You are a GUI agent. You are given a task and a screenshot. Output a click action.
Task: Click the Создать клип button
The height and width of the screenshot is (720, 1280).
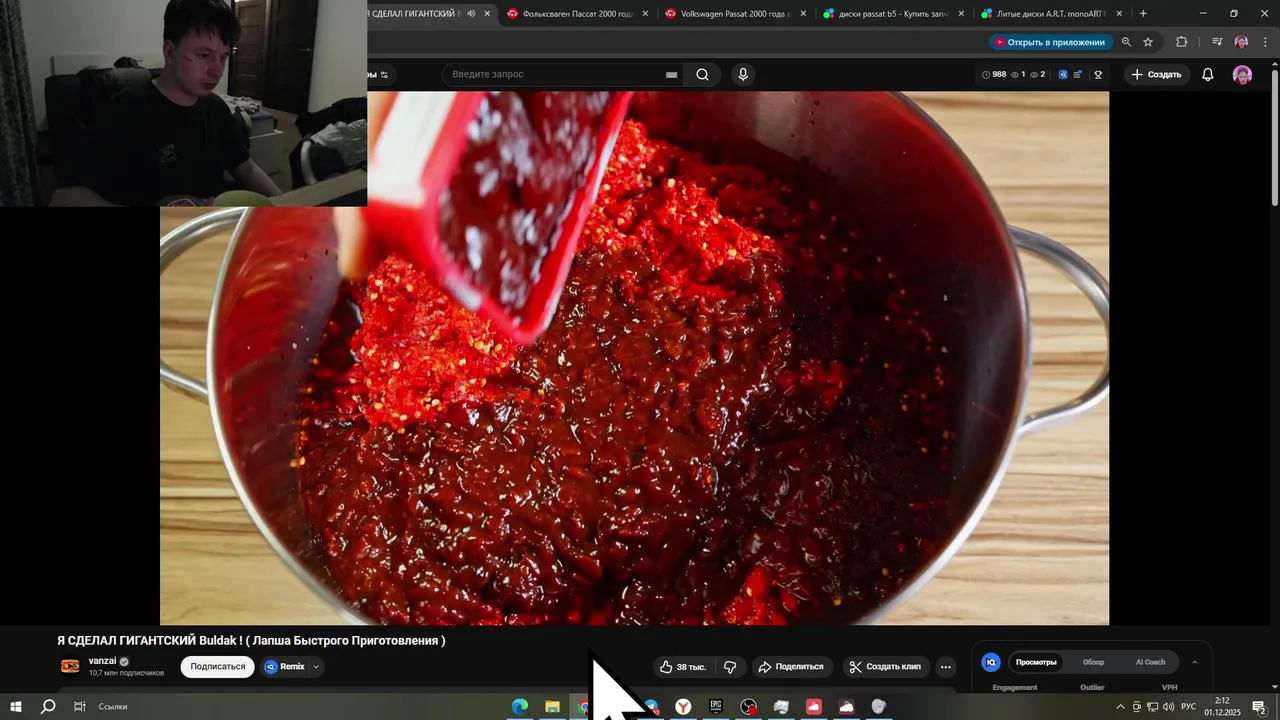coord(884,667)
